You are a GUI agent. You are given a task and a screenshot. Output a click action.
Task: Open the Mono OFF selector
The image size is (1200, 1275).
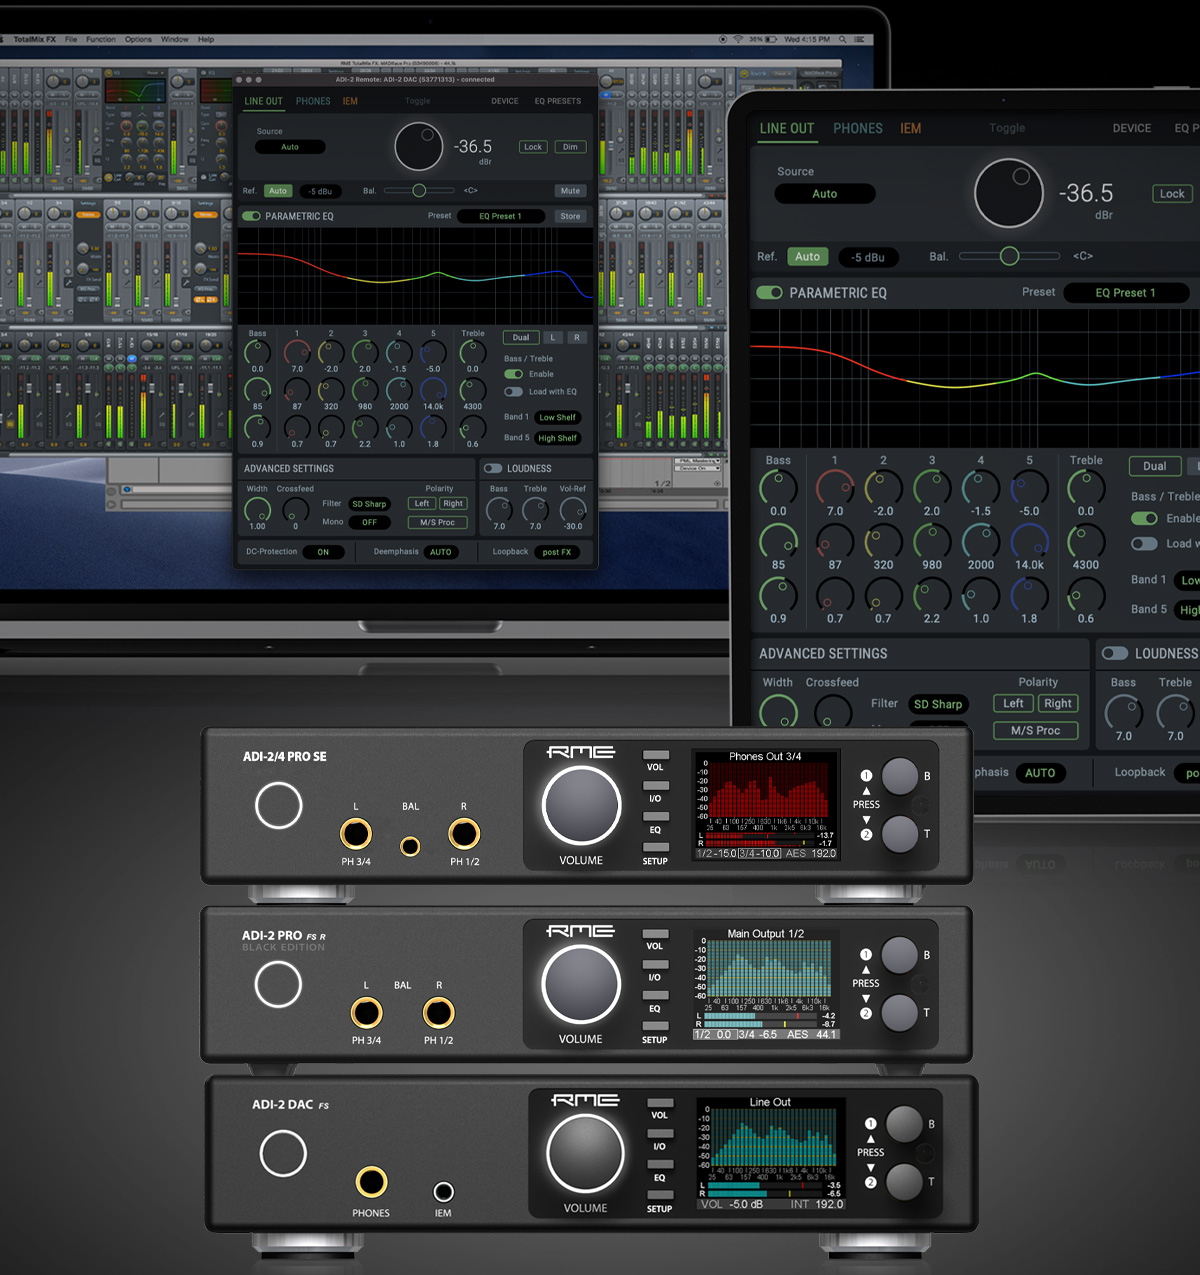coord(369,522)
